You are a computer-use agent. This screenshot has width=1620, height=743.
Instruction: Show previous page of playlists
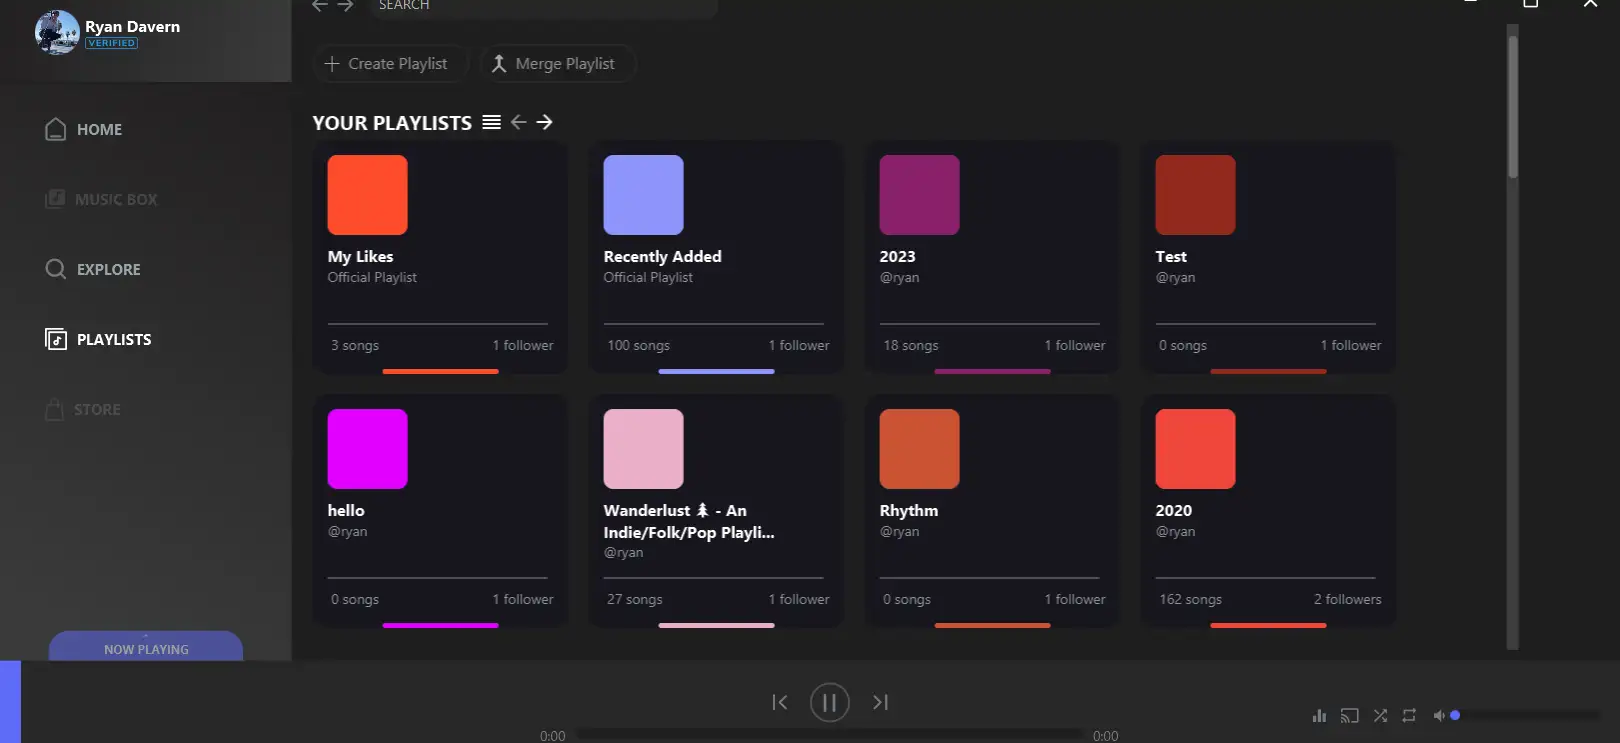518,122
